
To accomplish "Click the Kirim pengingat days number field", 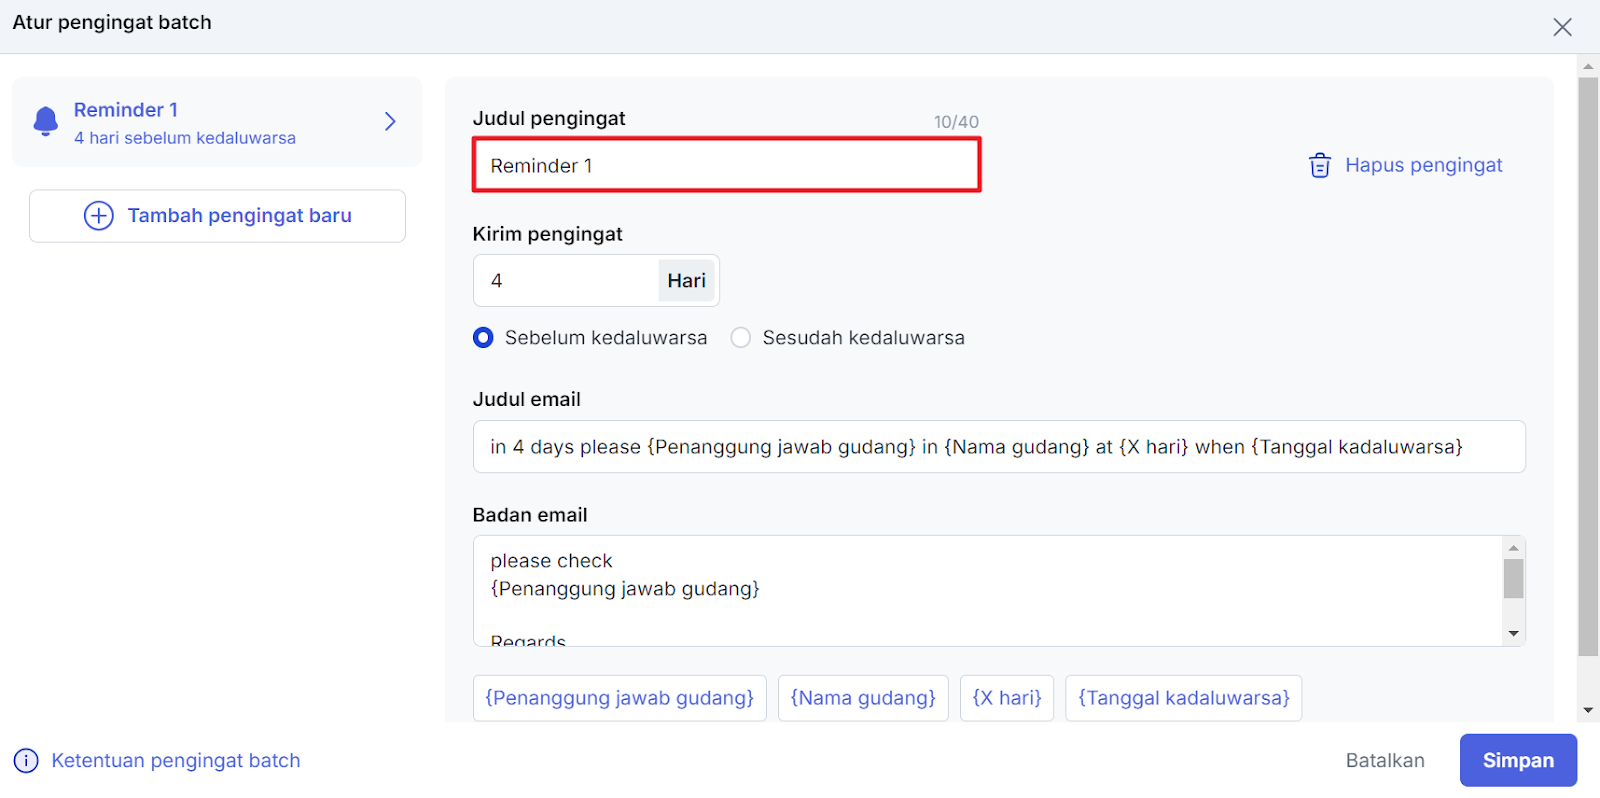I will tap(565, 281).
